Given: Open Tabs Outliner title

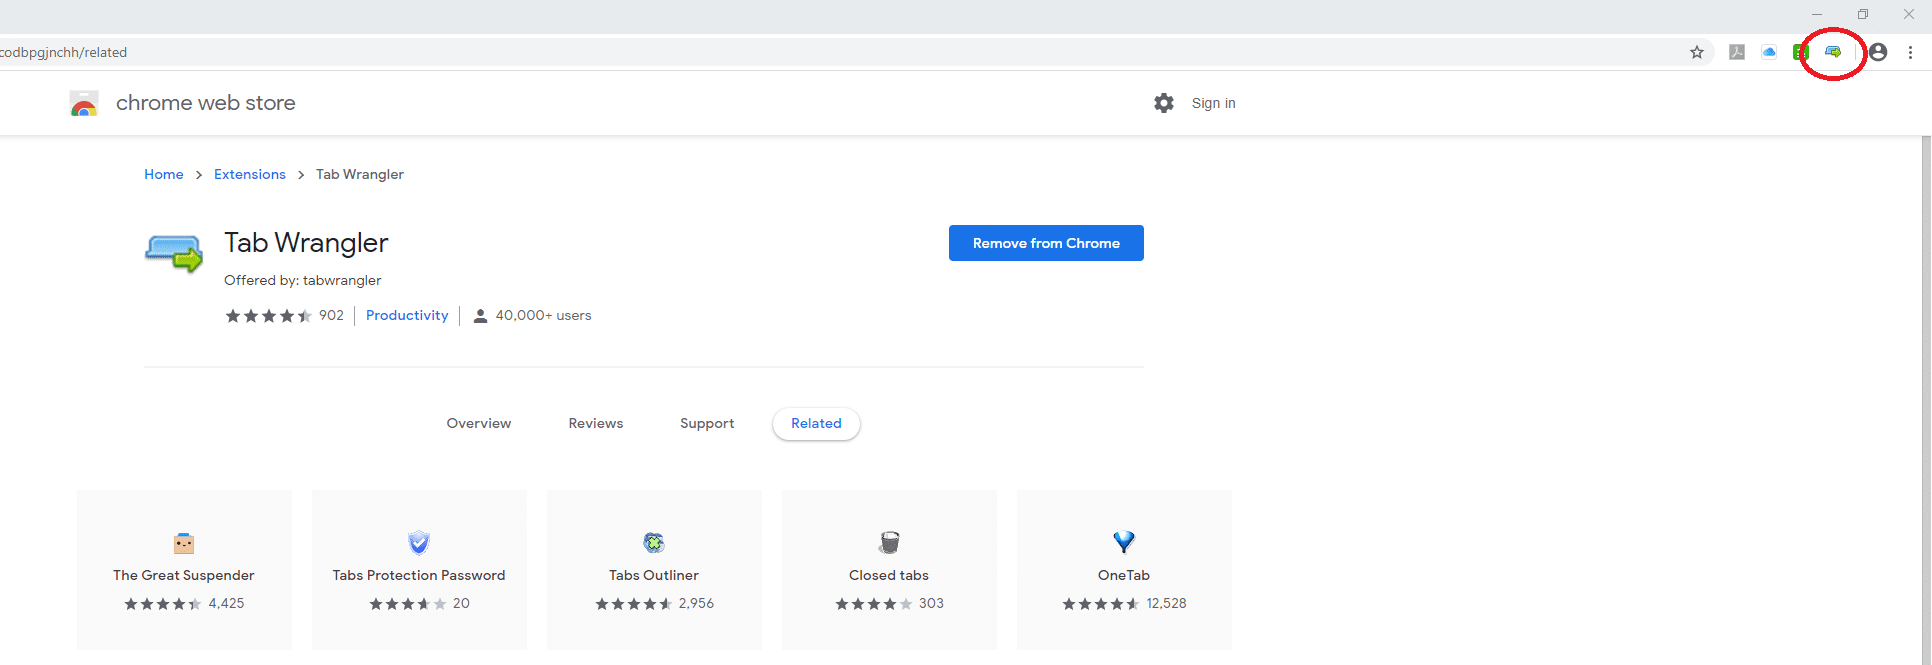Looking at the screenshot, I should coord(654,575).
